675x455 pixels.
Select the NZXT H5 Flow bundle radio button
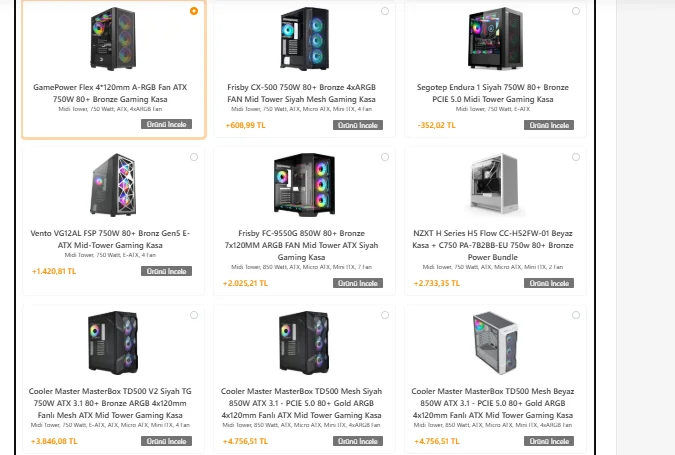pos(576,158)
